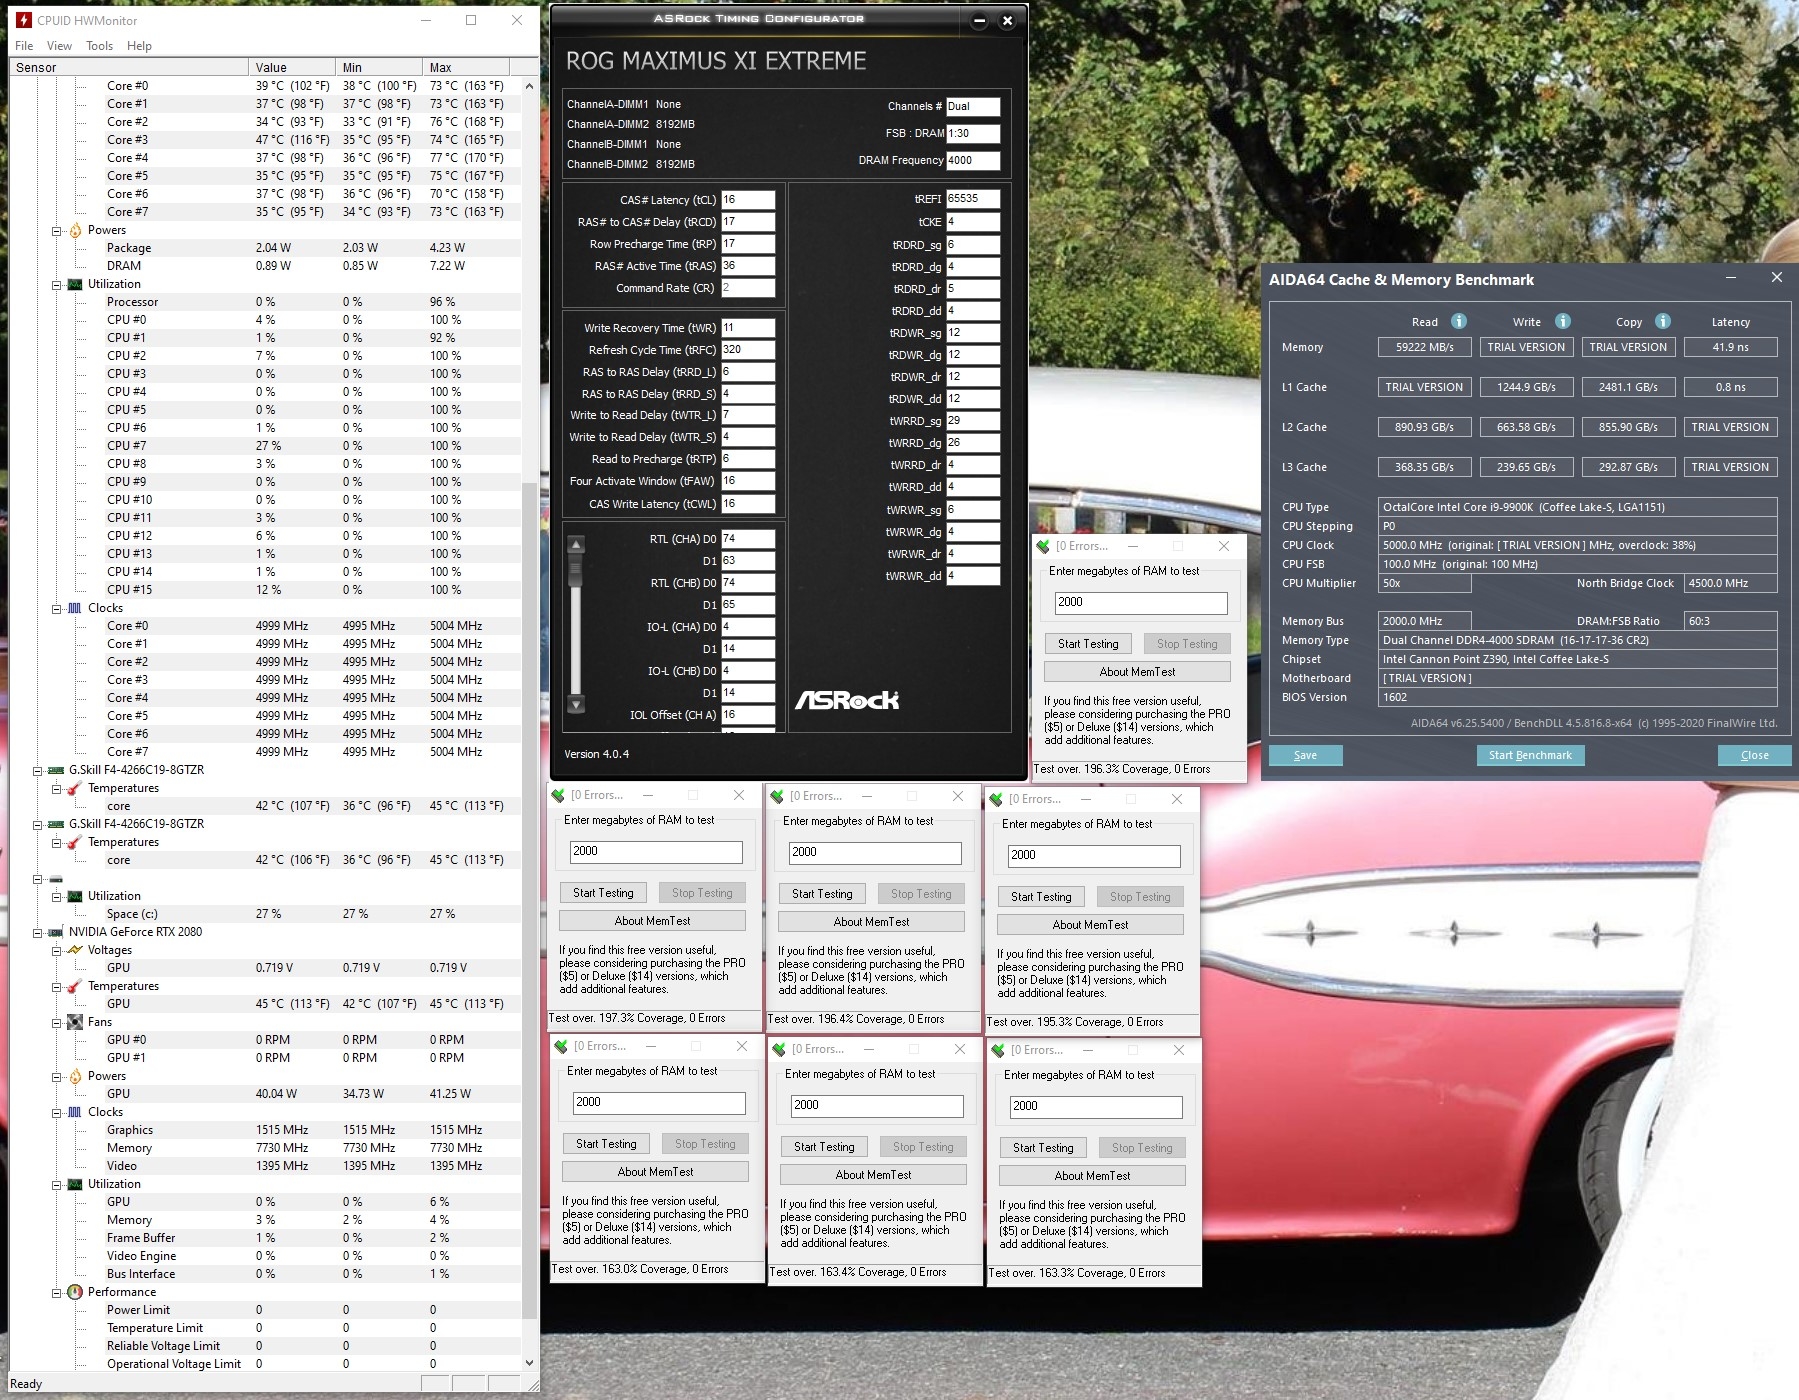
Task: Click the tREFI value field
Action: [x=973, y=199]
